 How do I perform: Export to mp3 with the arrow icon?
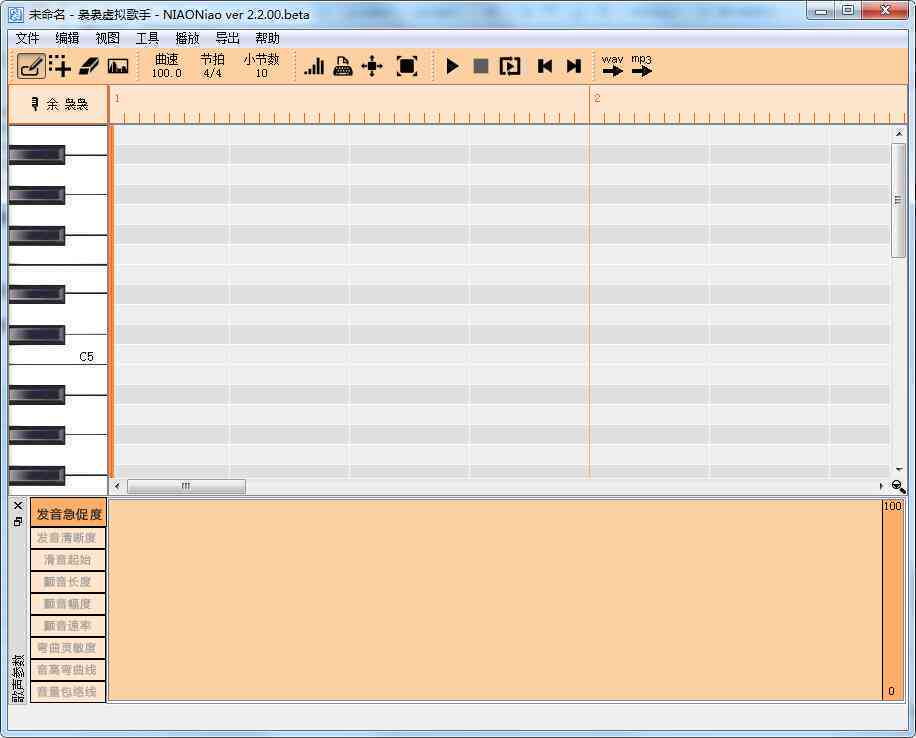click(x=641, y=66)
